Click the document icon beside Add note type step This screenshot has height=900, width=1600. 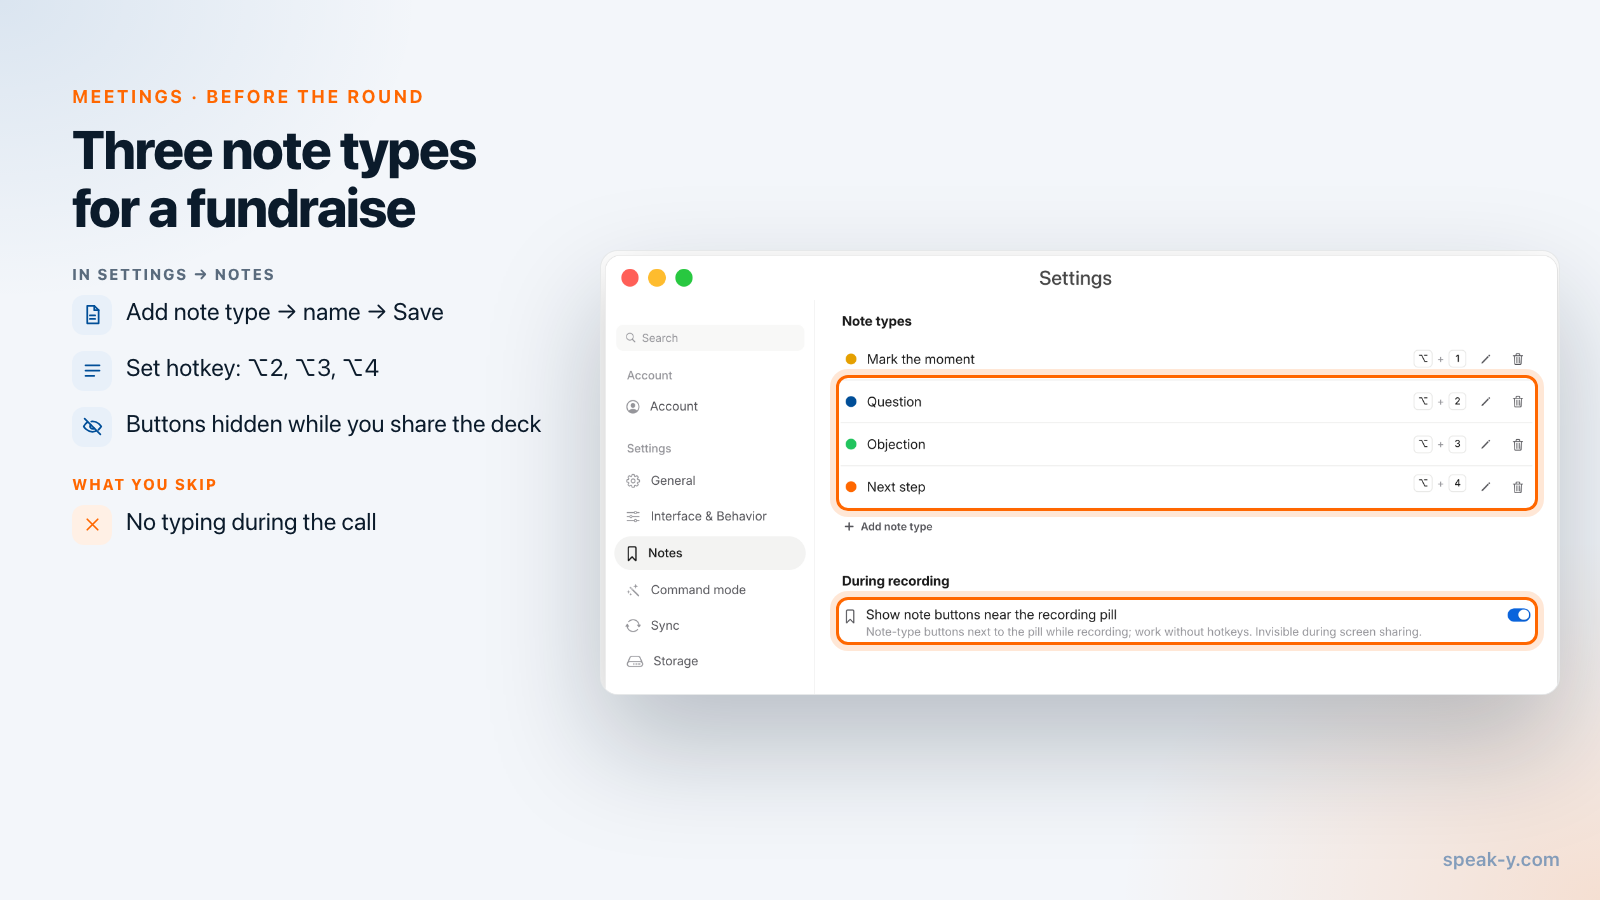(x=92, y=314)
